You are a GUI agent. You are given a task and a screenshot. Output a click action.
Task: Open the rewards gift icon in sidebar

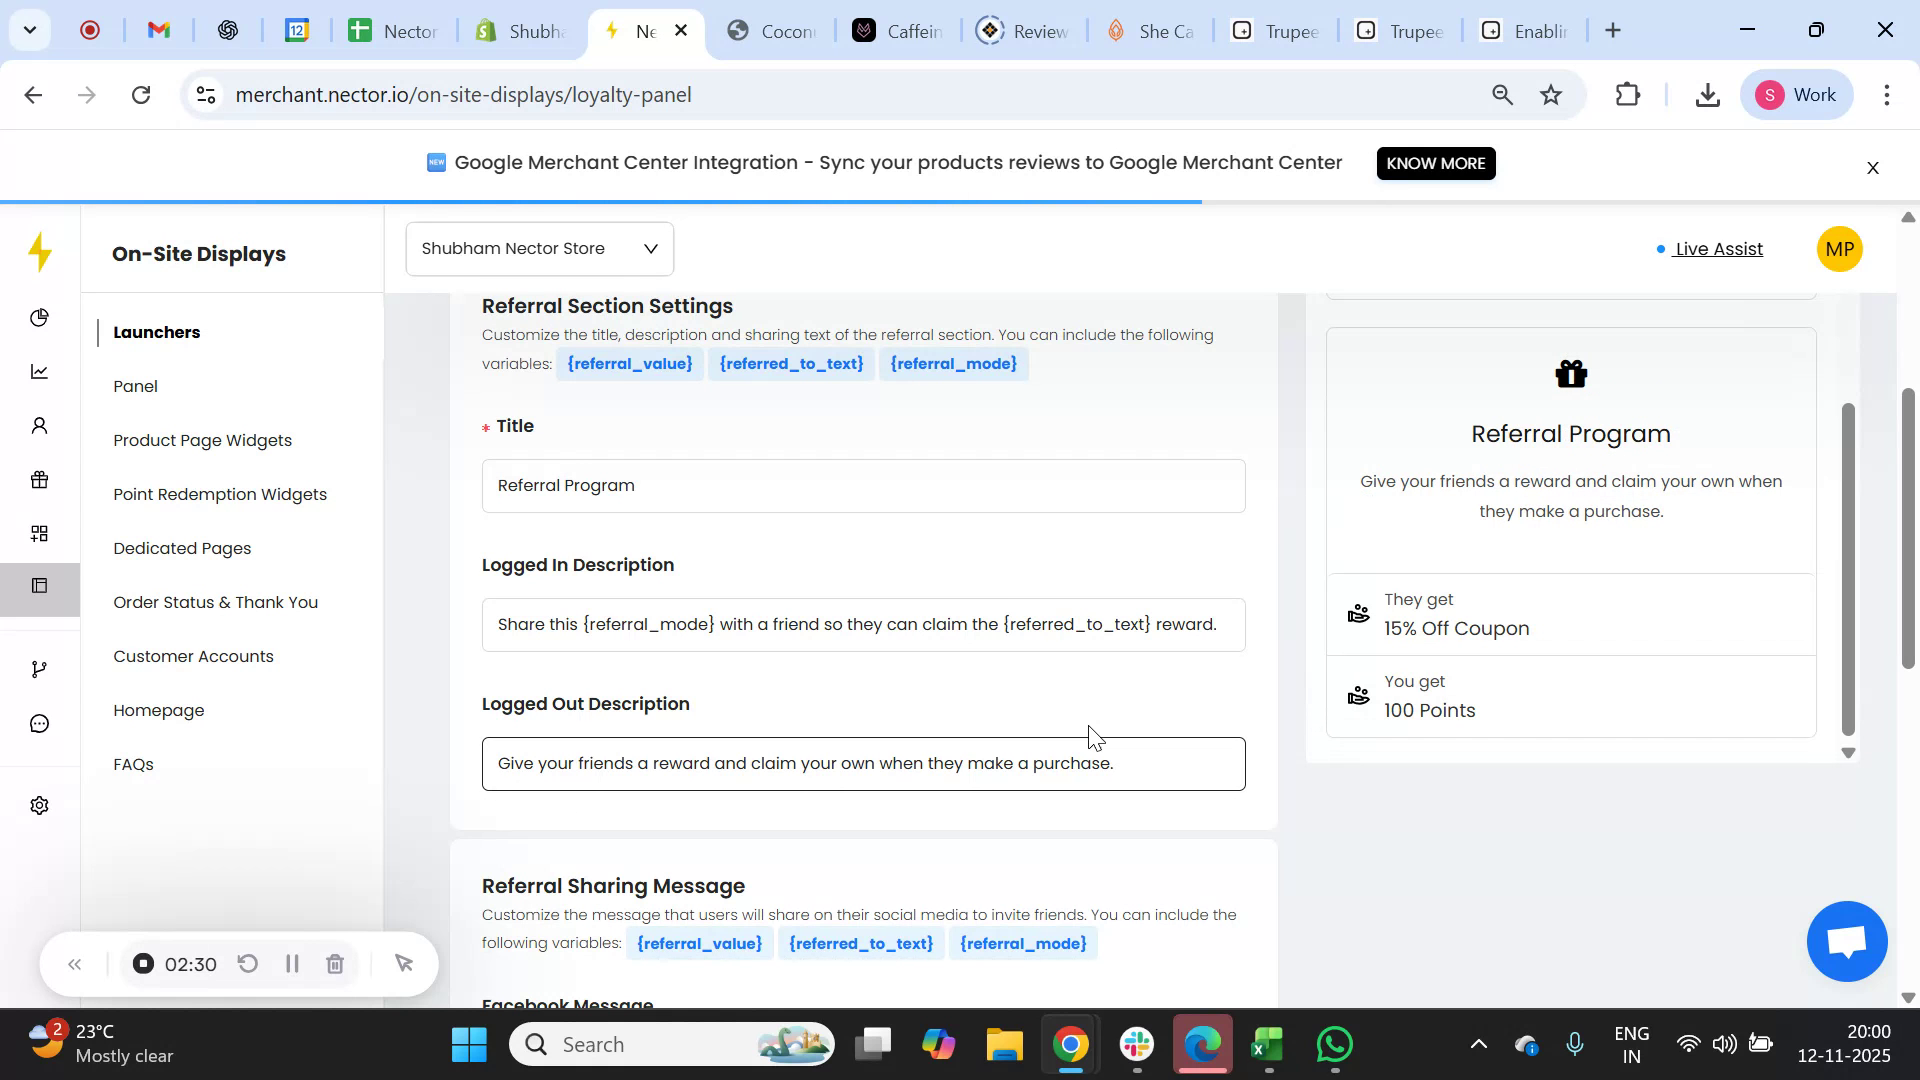tap(39, 479)
